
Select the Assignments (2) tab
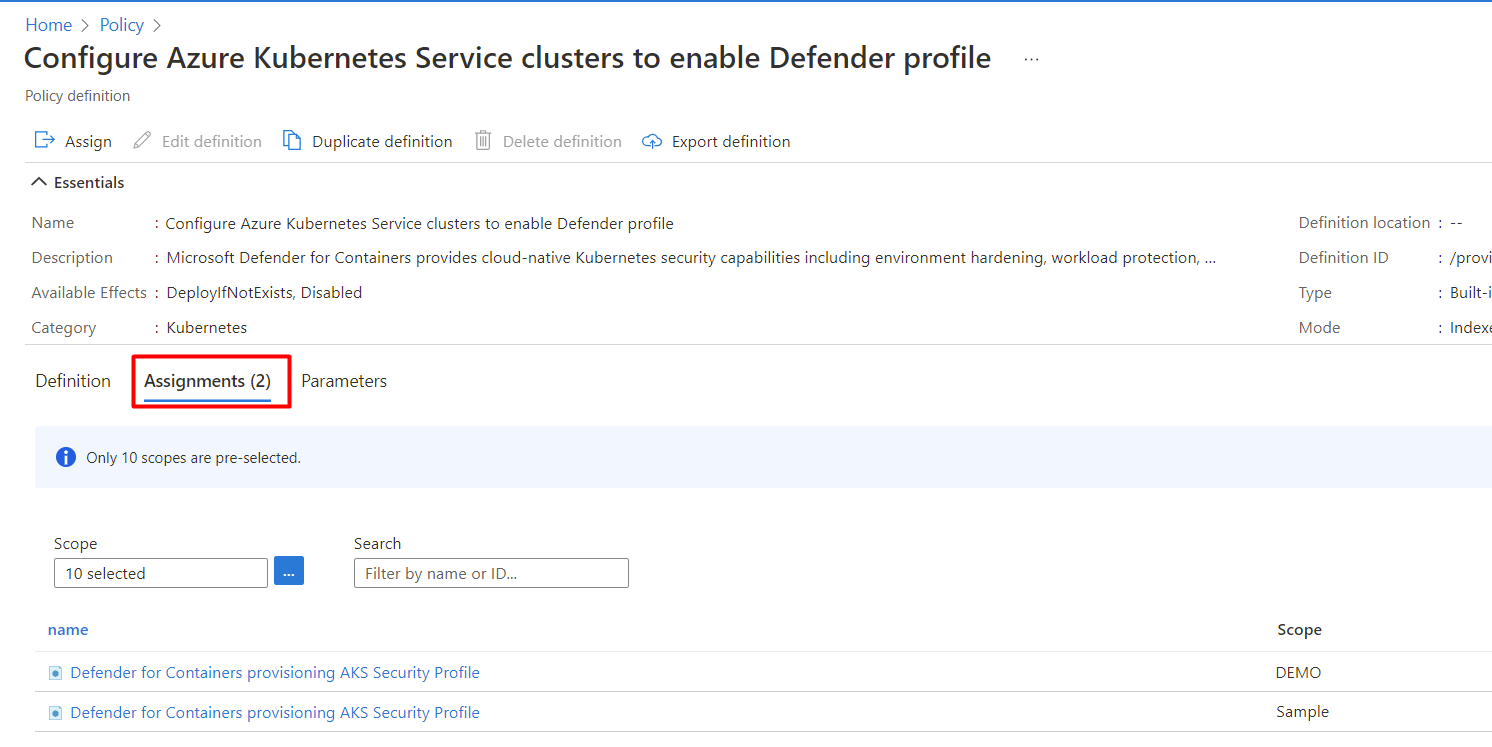[207, 381]
